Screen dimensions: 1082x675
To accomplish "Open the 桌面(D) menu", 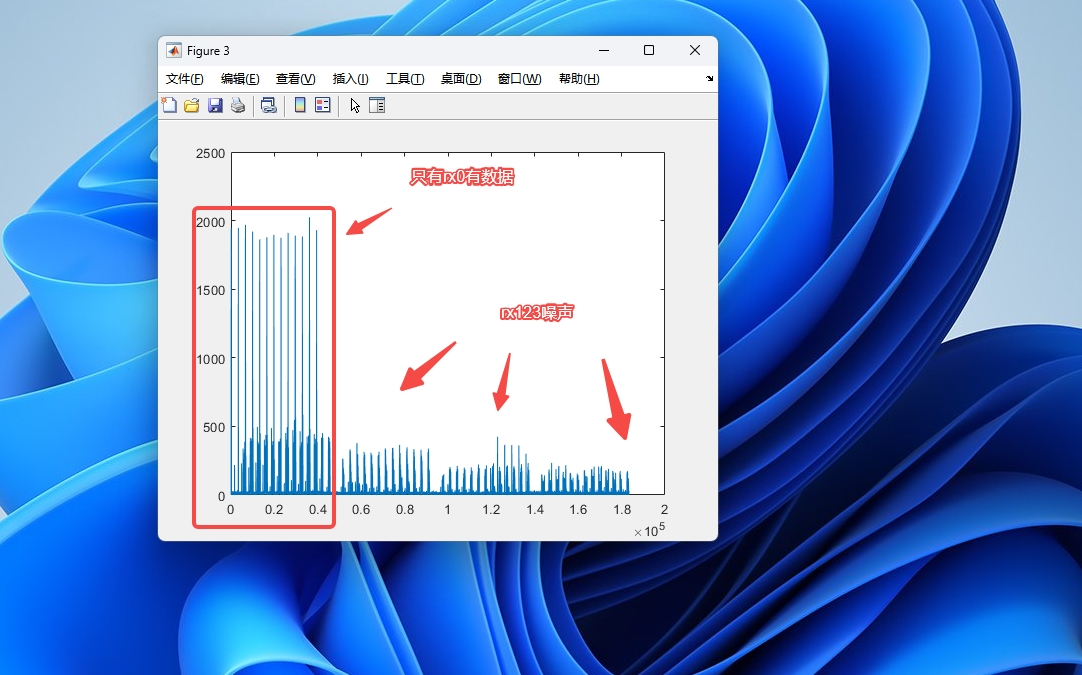I will (x=461, y=79).
